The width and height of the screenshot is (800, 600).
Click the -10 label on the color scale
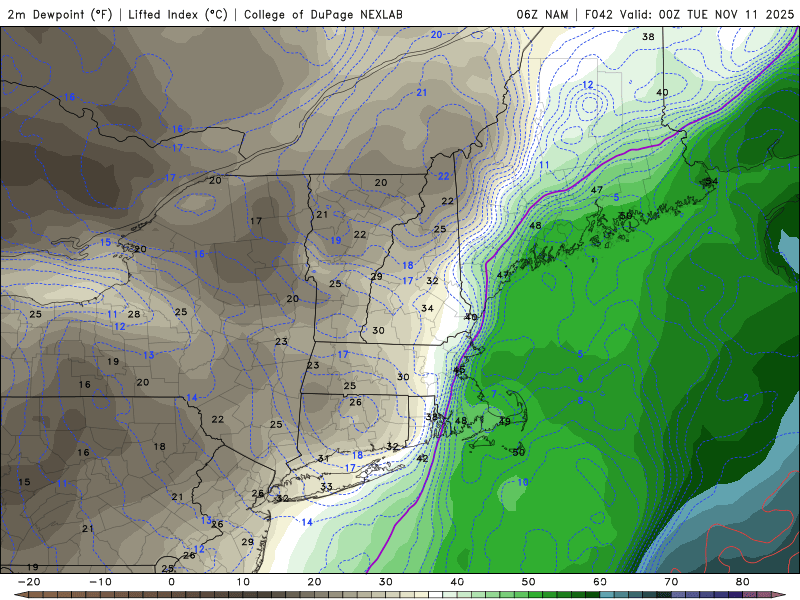point(100,582)
